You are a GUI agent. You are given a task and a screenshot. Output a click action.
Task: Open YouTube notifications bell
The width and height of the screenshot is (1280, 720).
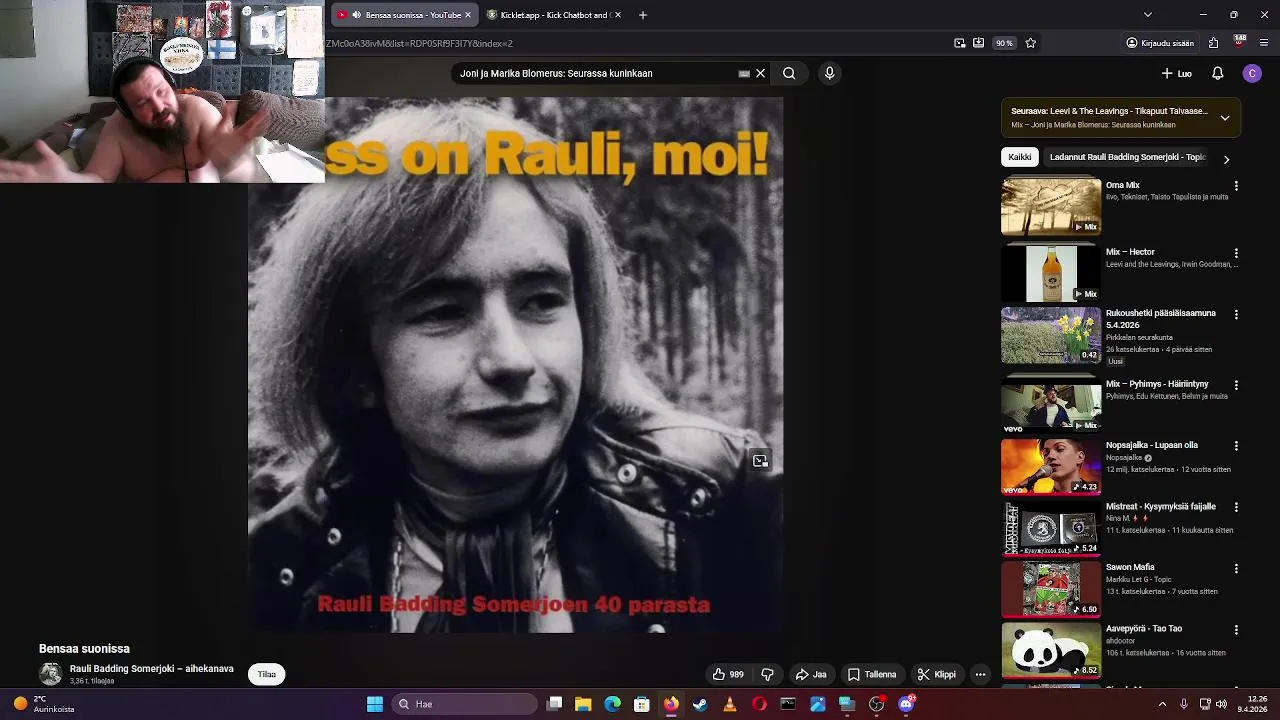coord(1217,73)
